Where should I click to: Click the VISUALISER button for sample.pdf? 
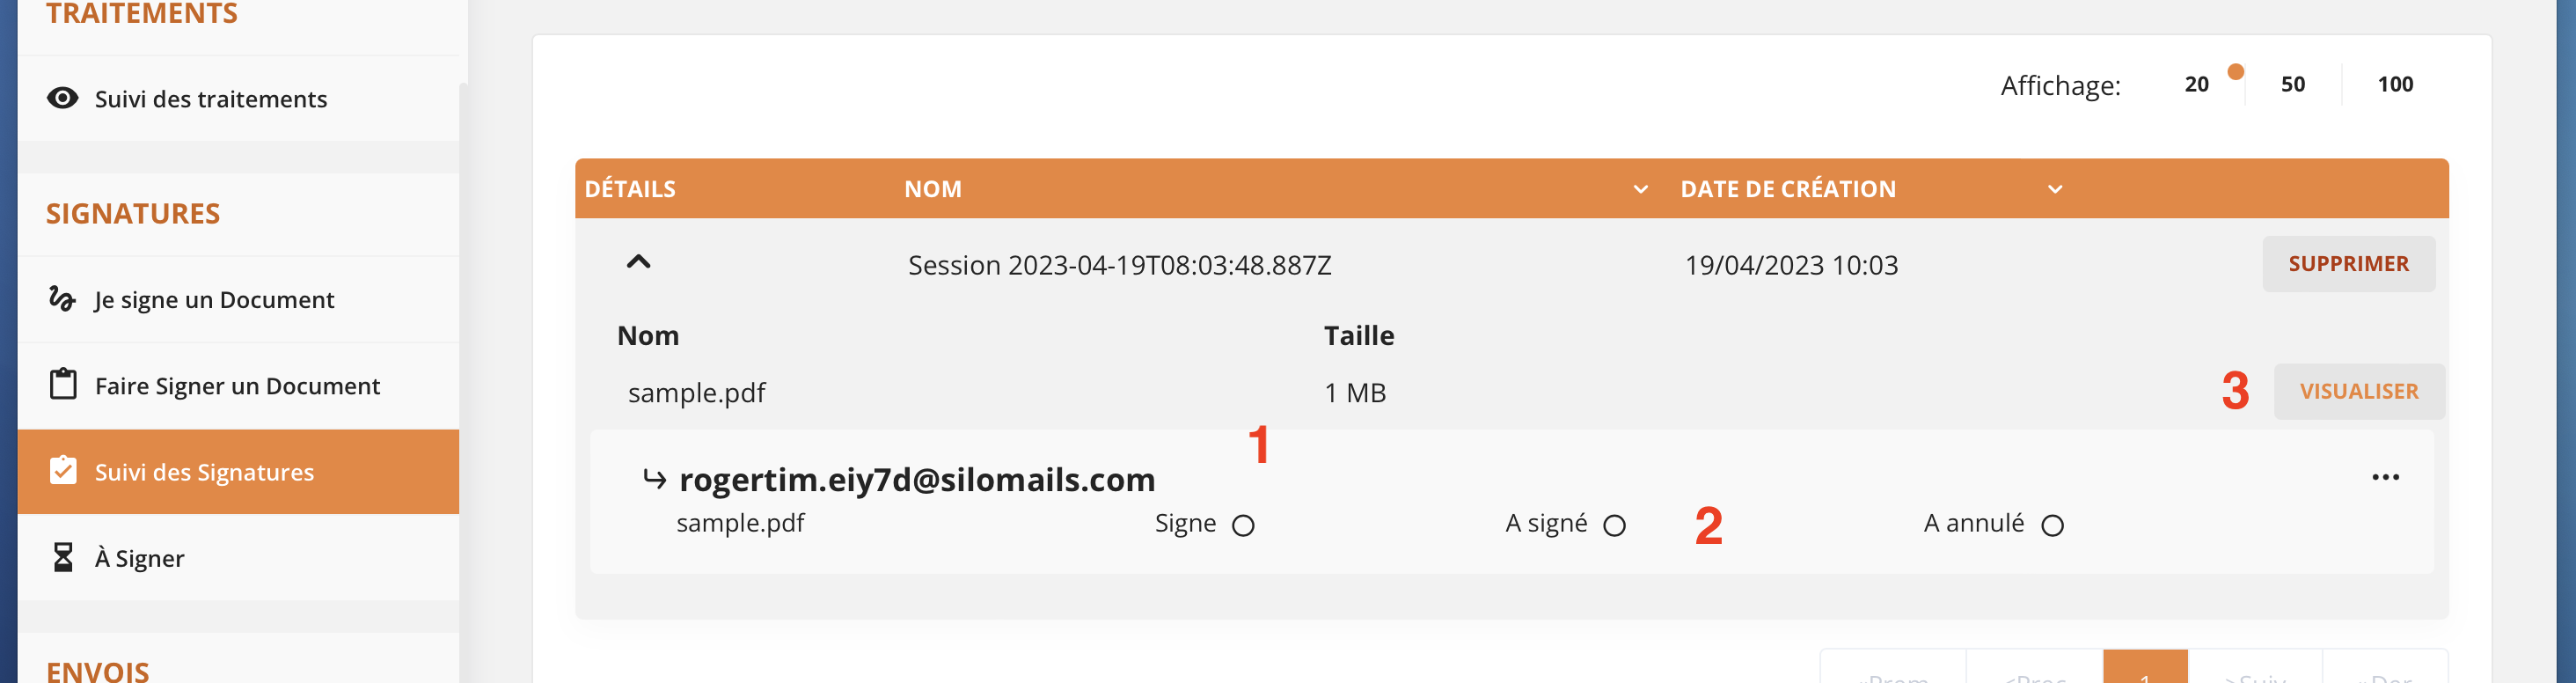[x=2359, y=391]
